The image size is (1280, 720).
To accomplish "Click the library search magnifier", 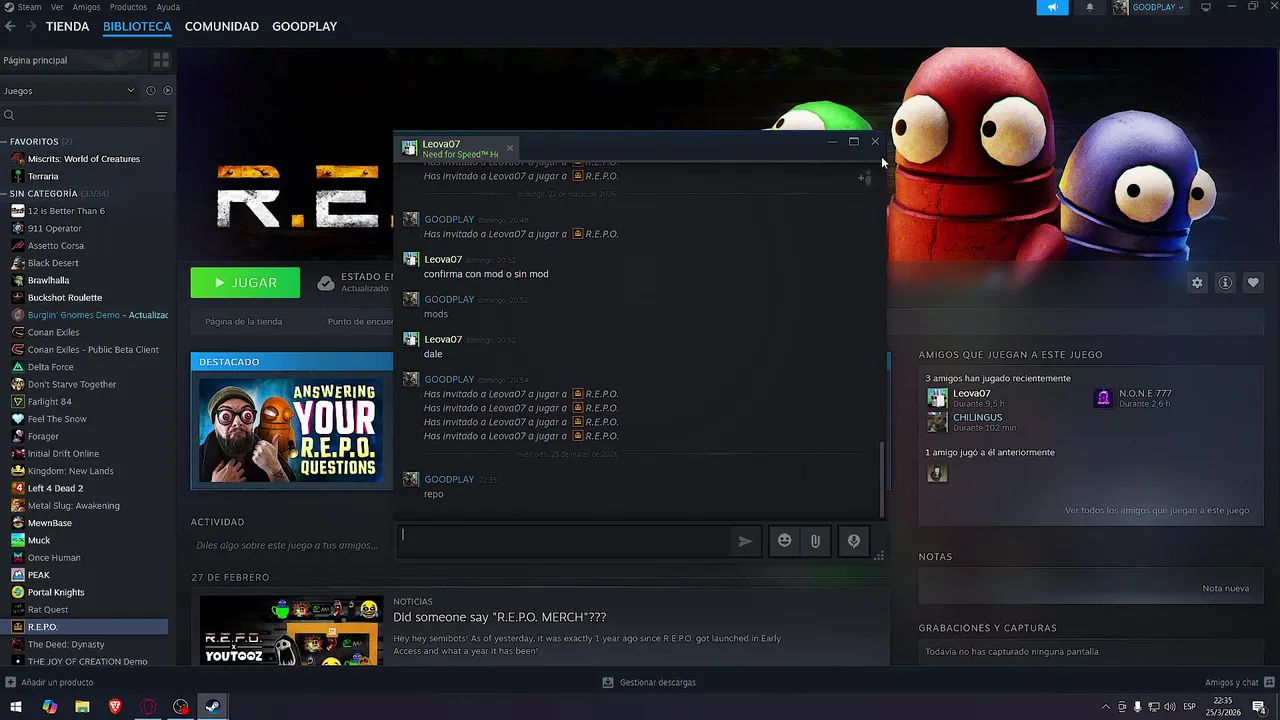I will (9, 116).
